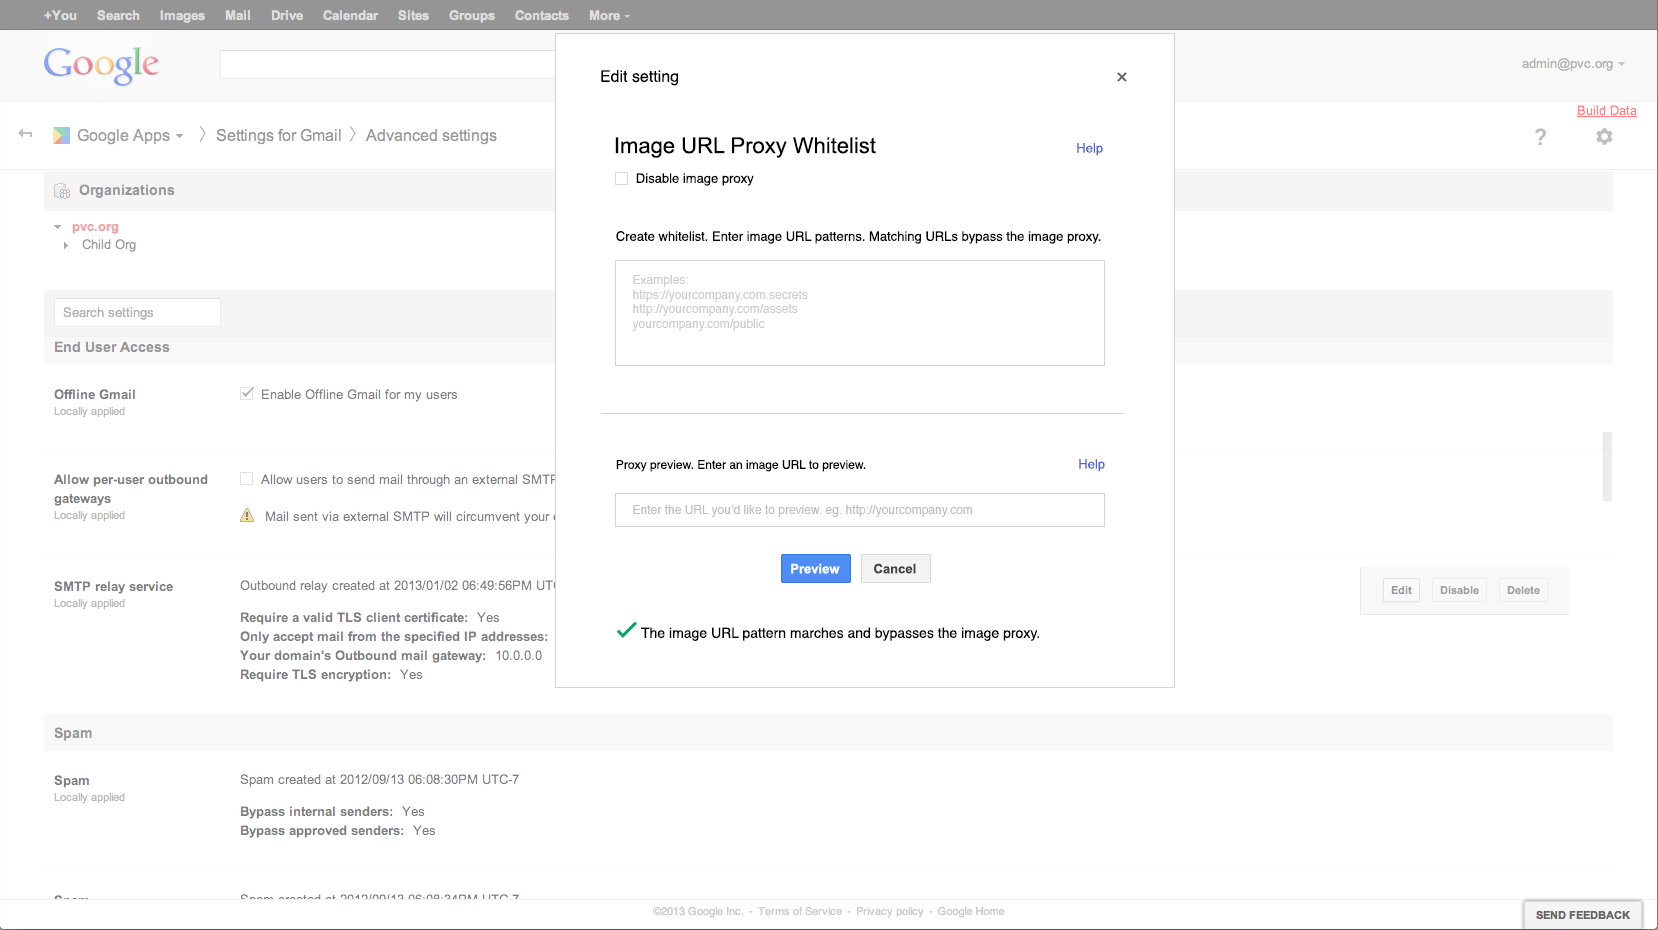
Task: Select Child Org in organization tree
Action: [109, 245]
